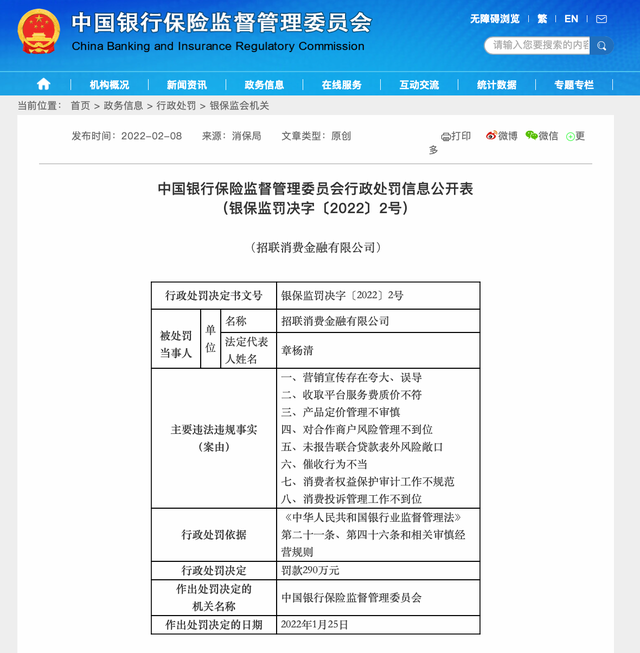Click the search magnifier button
This screenshot has height=653, width=640.
tap(601, 45)
